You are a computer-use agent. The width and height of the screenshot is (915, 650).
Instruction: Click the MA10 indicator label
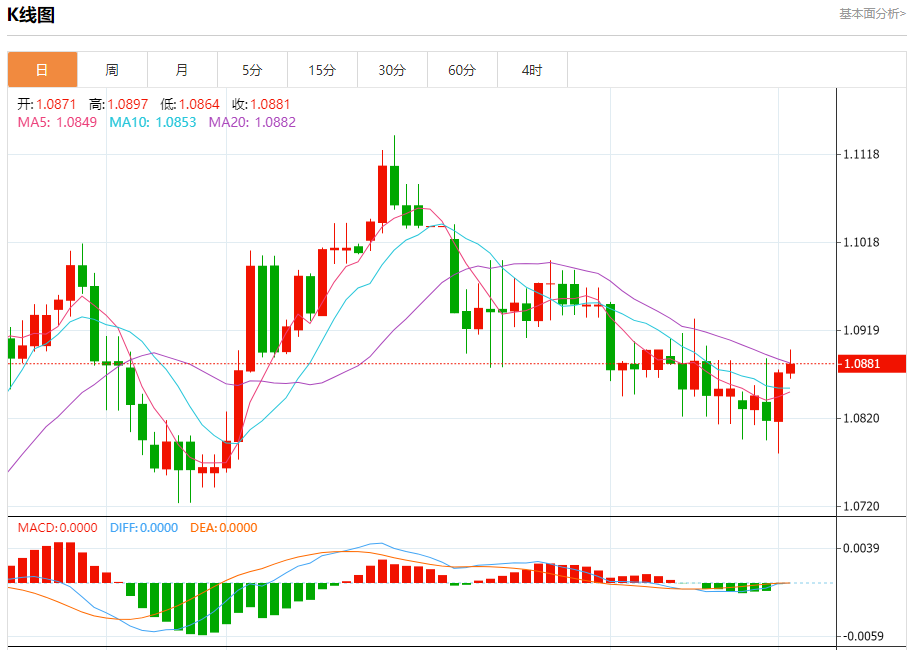[153, 122]
